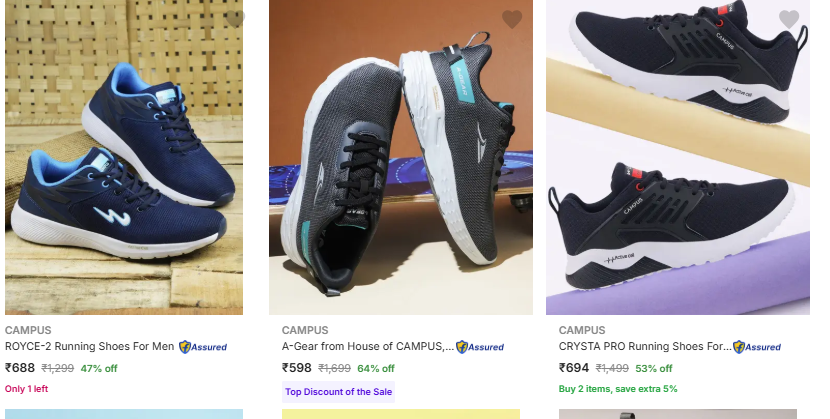Screen dimensions: 830x419
Task: Wishlist the ROYCE-2 shoes via heart icon
Action: (x=235, y=19)
